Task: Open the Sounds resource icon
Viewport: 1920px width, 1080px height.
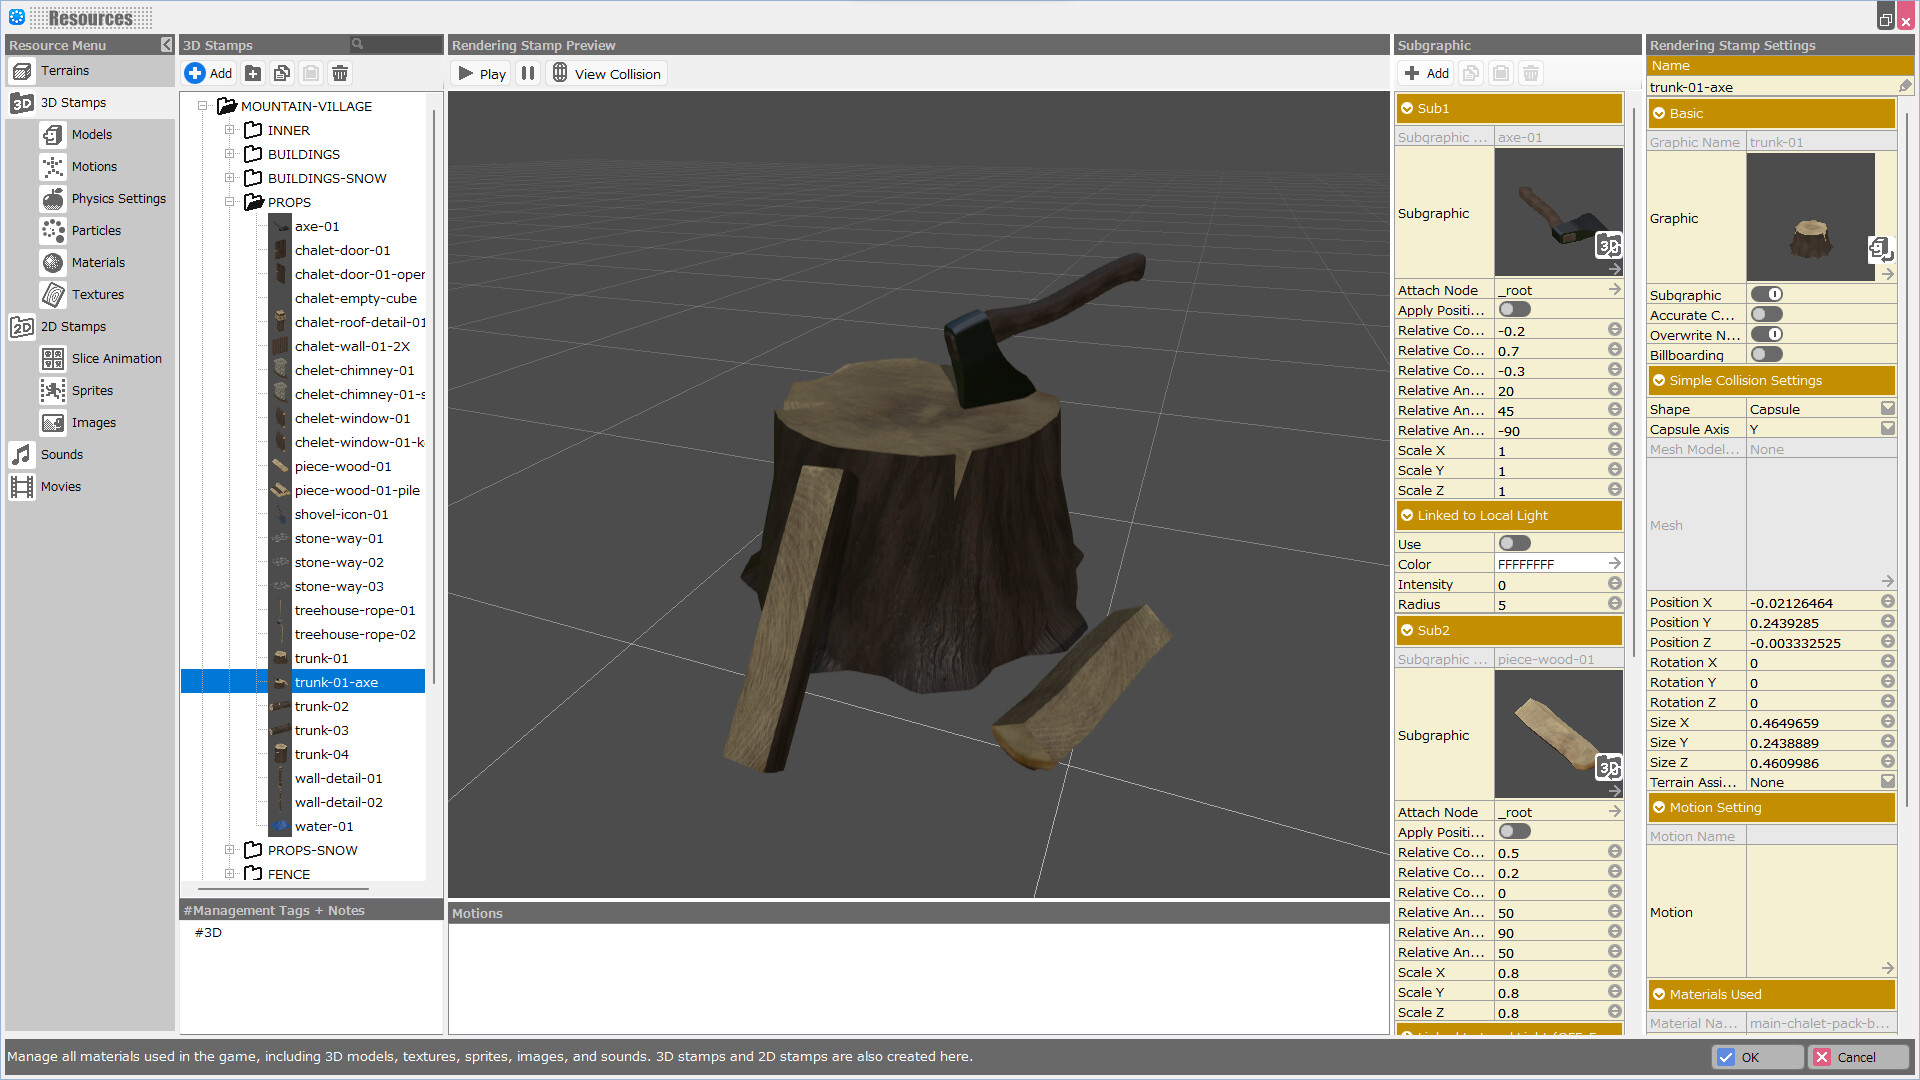Action: coord(21,454)
